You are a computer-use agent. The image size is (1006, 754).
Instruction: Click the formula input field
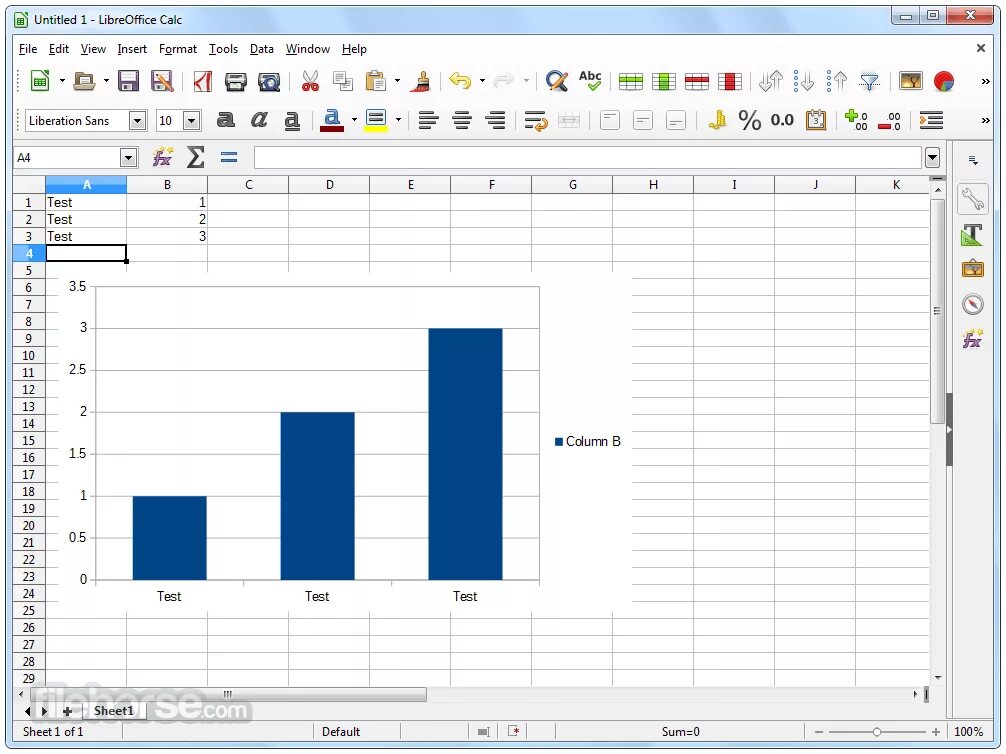587,157
